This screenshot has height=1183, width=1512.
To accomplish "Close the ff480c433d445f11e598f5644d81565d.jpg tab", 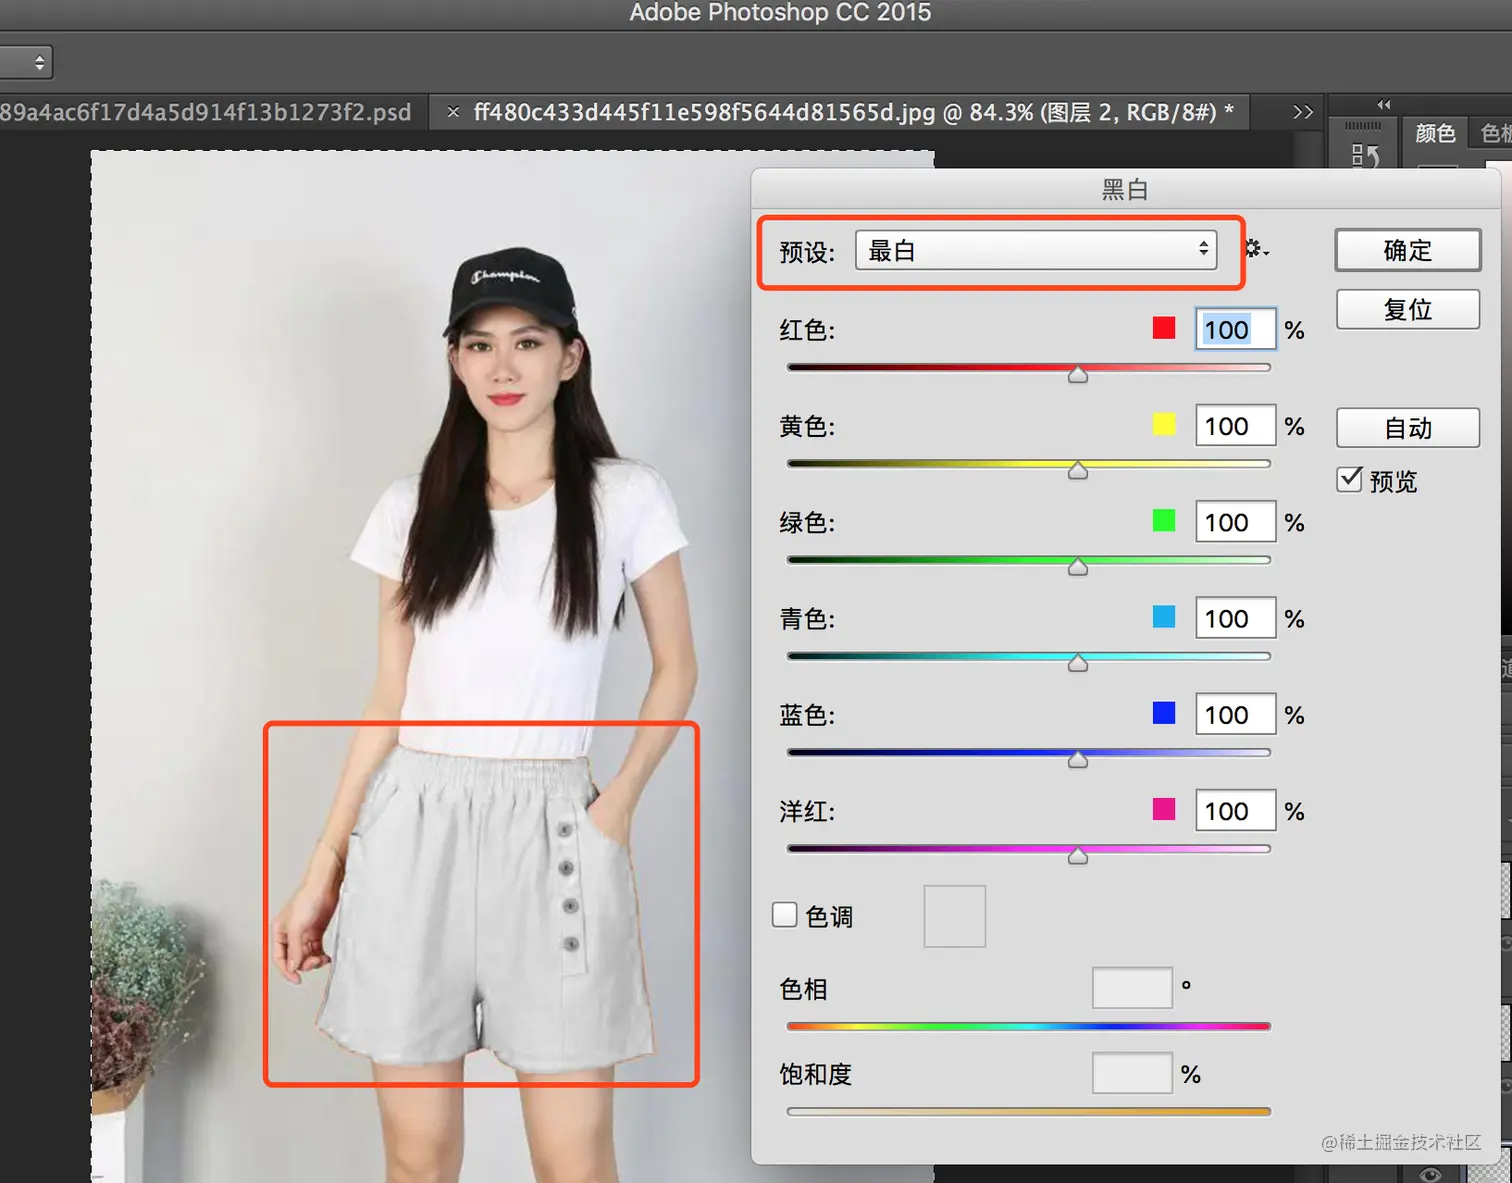I will click(453, 112).
